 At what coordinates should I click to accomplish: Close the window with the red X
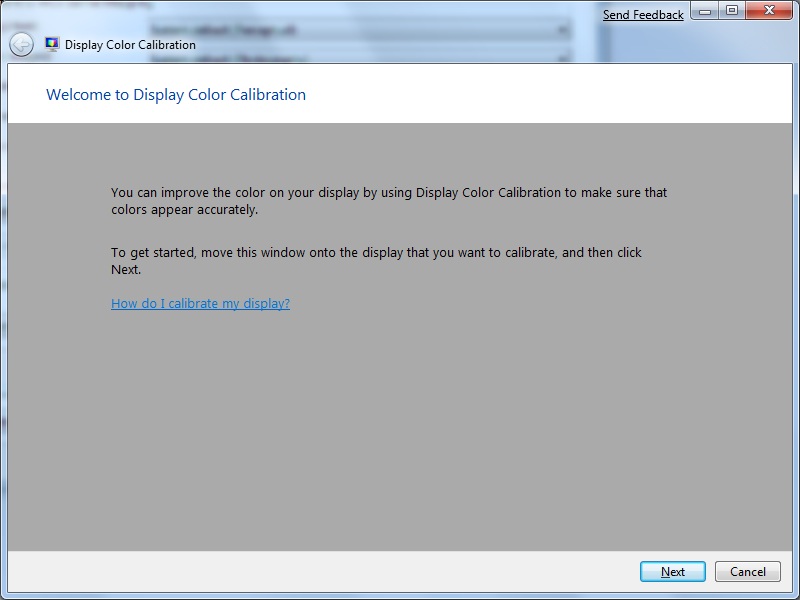pos(769,11)
